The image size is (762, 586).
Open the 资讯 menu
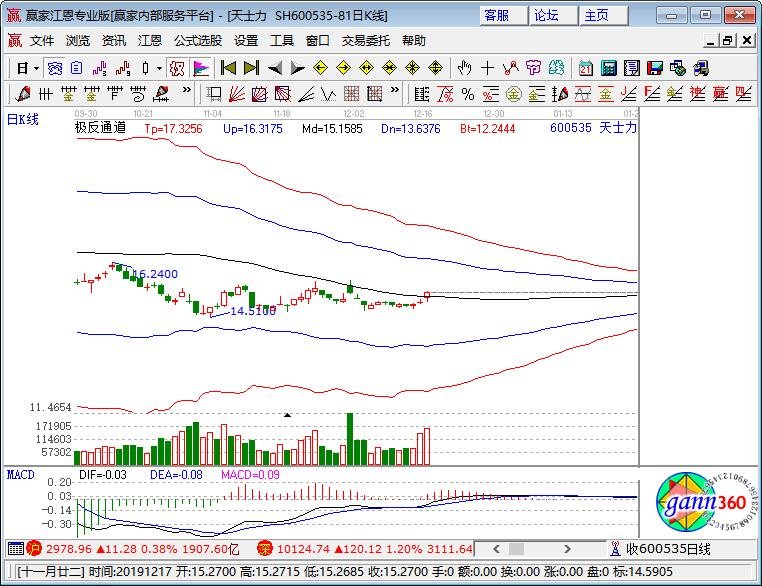pos(114,41)
